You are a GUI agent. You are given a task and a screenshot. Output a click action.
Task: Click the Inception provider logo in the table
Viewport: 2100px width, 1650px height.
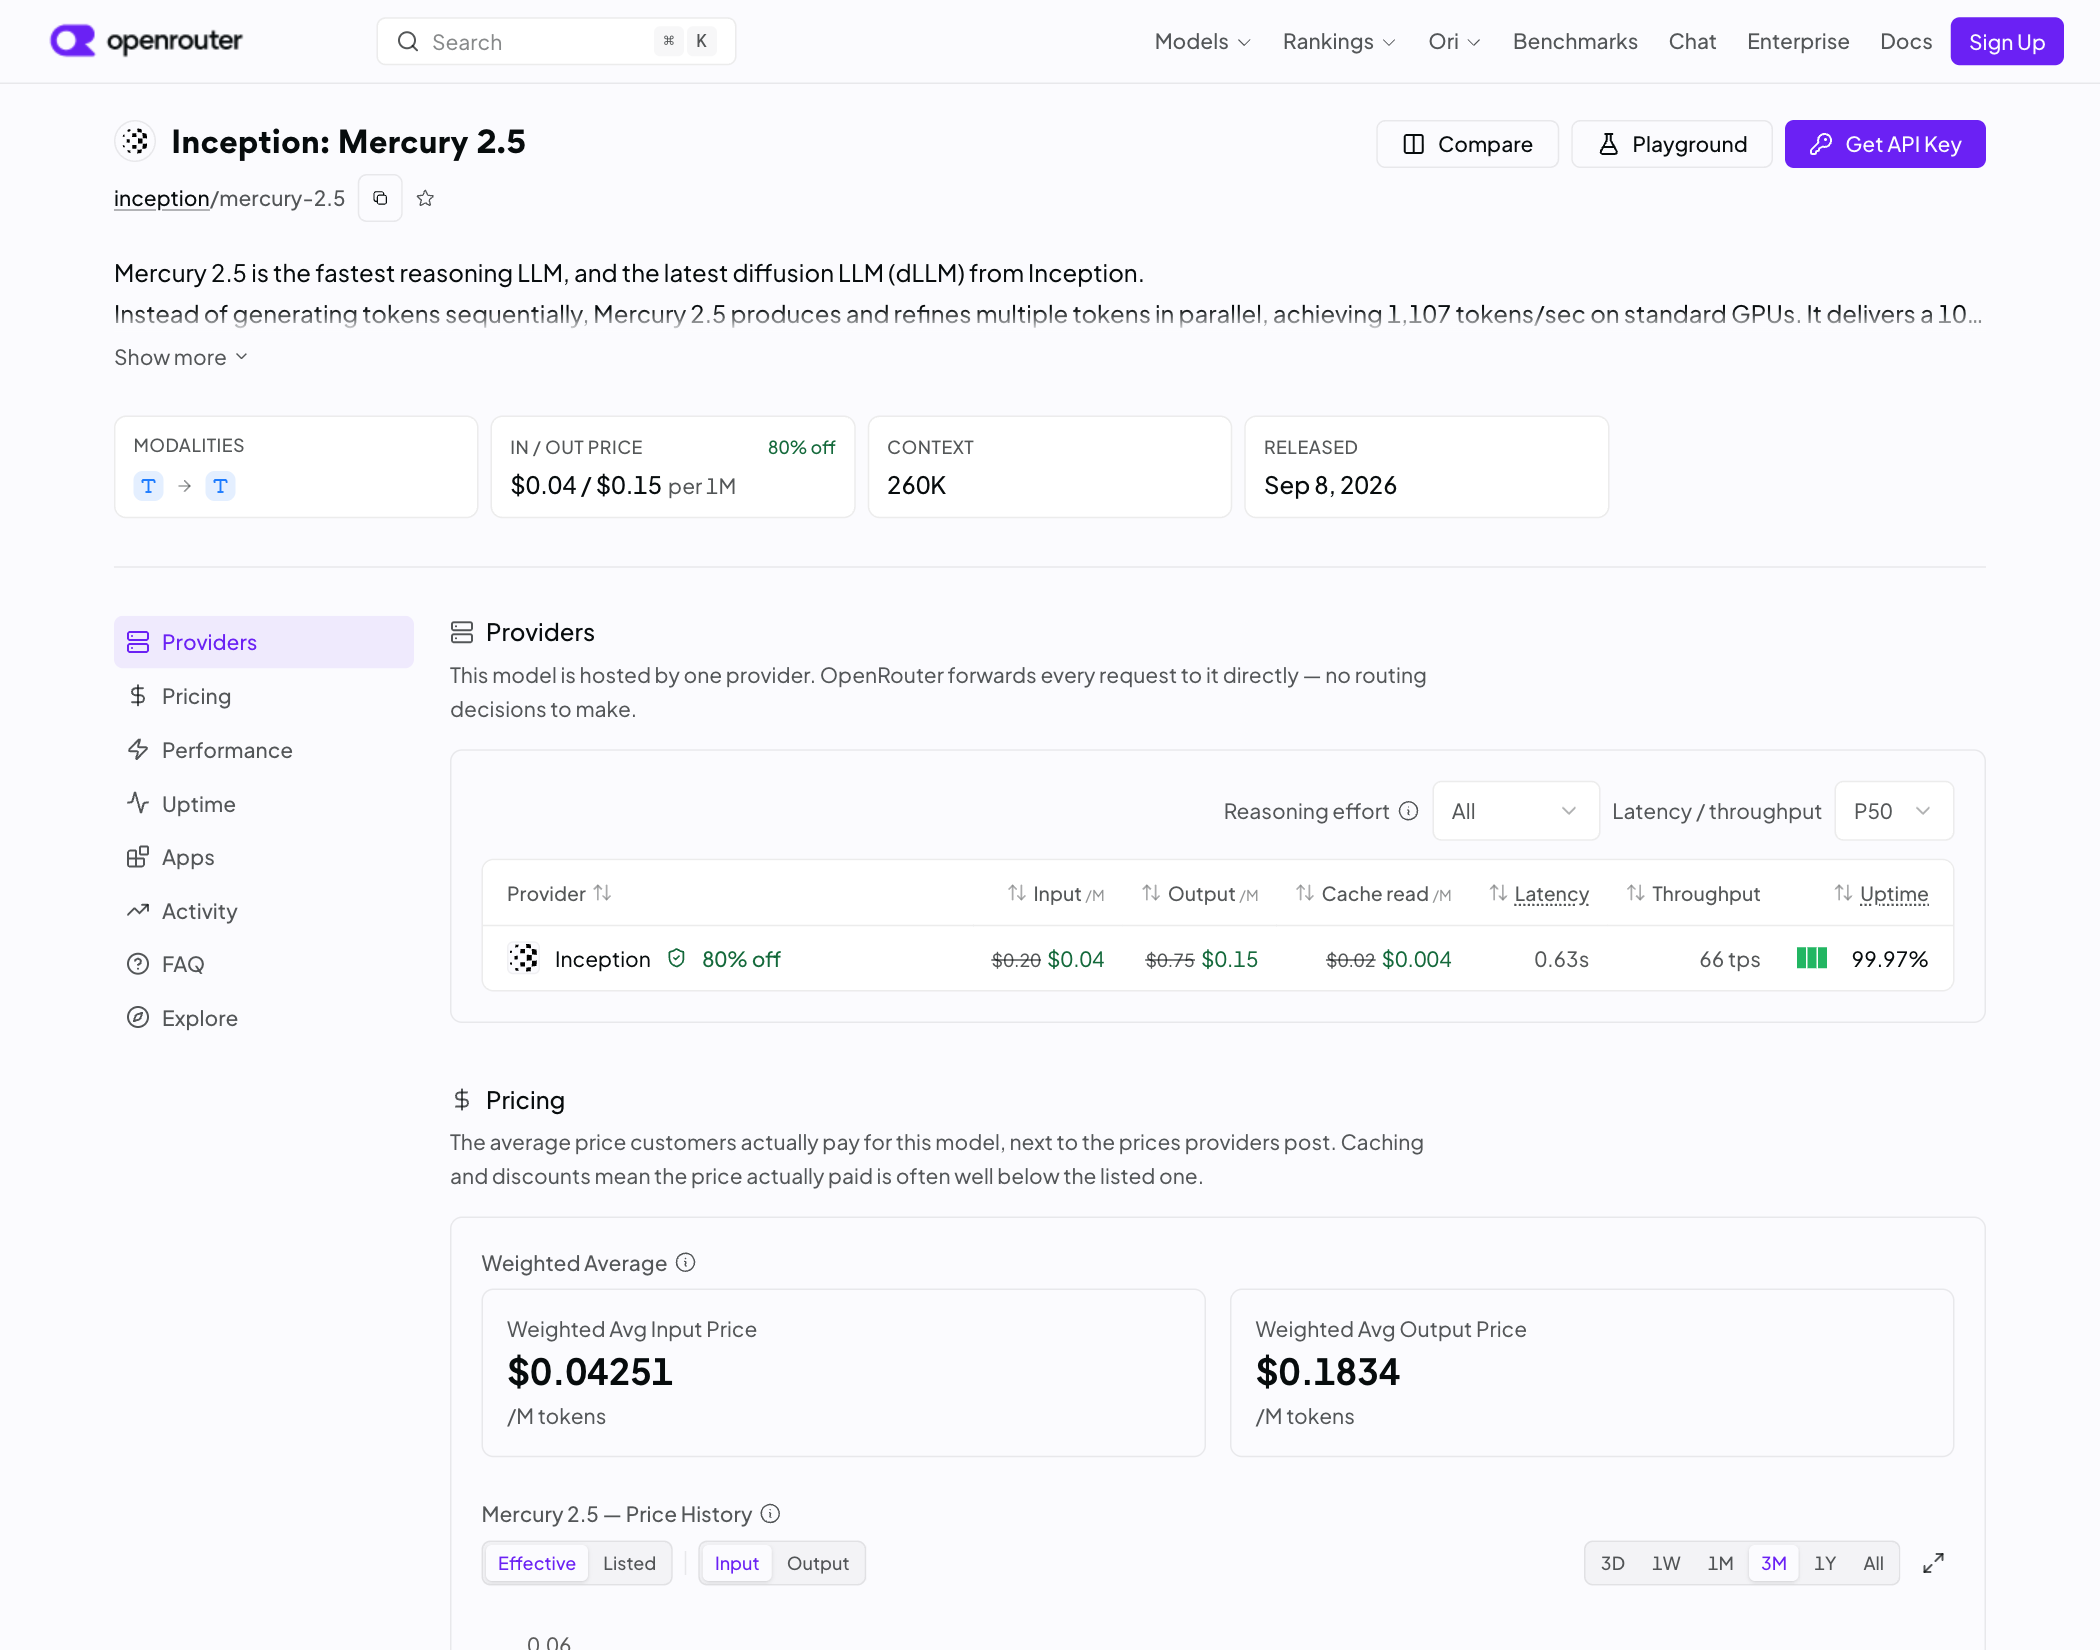(523, 958)
